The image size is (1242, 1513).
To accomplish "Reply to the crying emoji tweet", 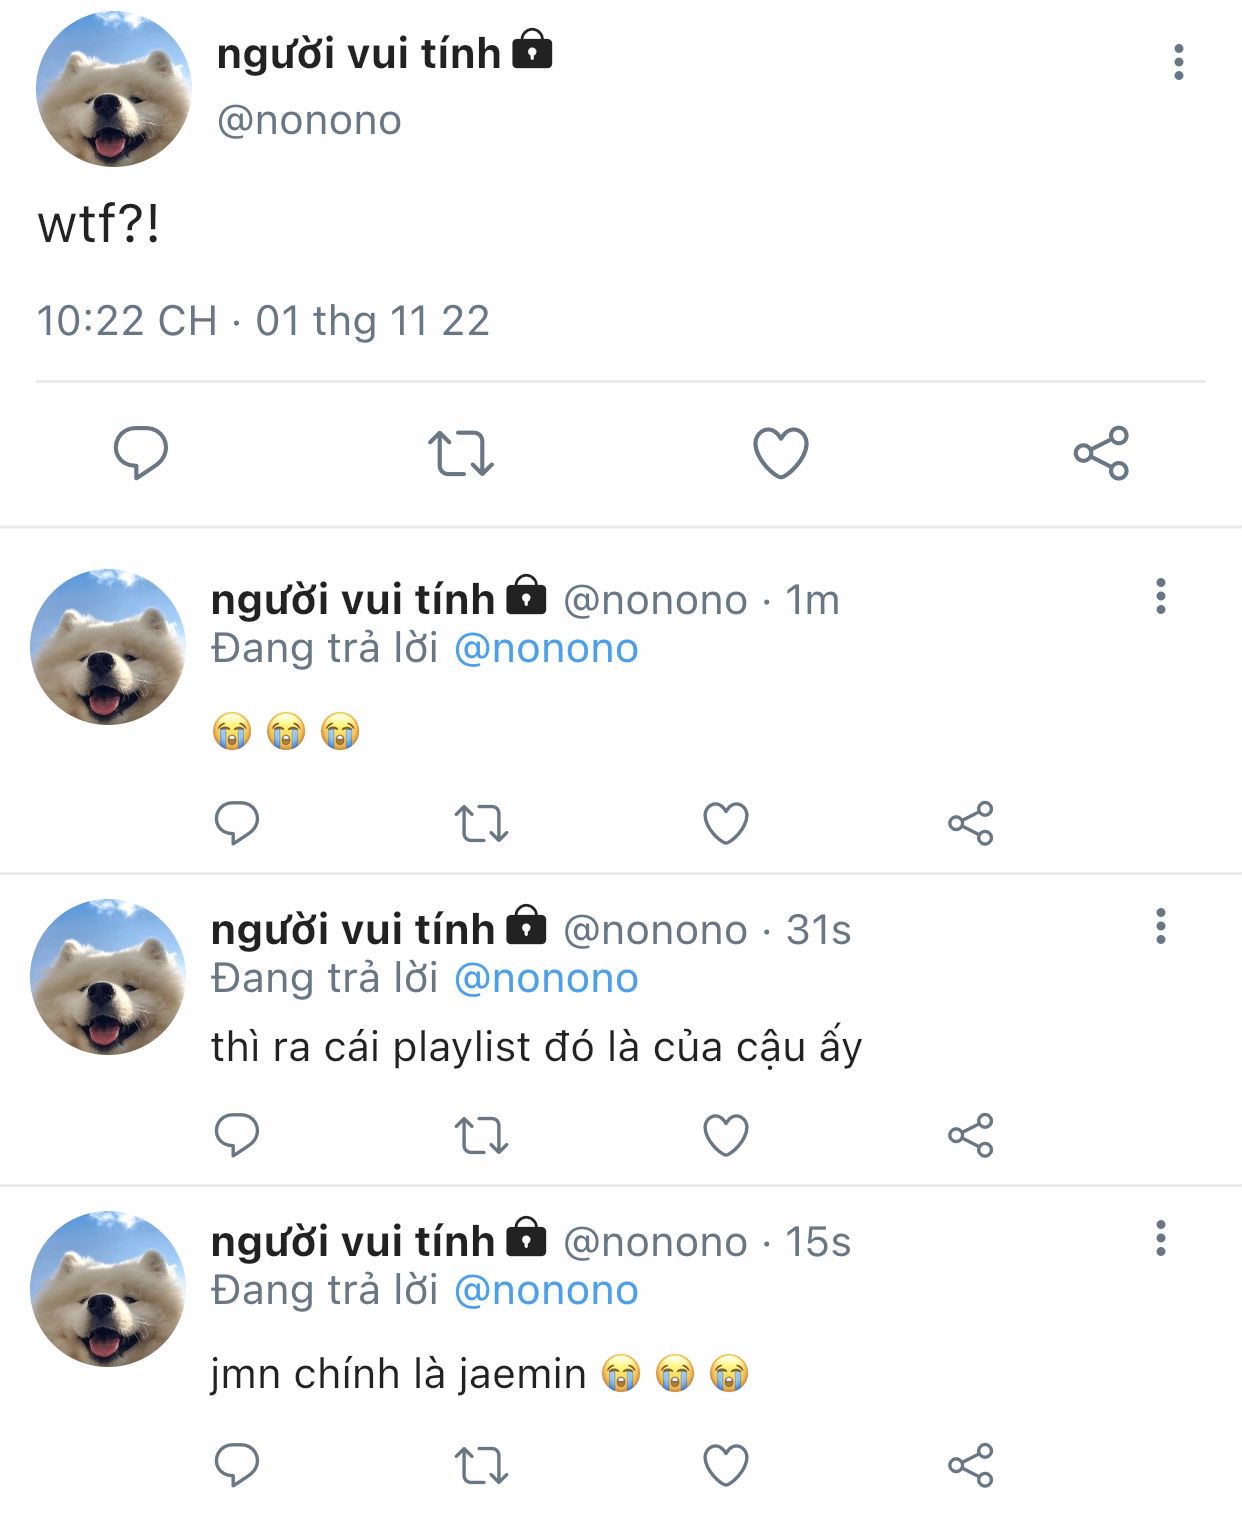I will (x=237, y=823).
